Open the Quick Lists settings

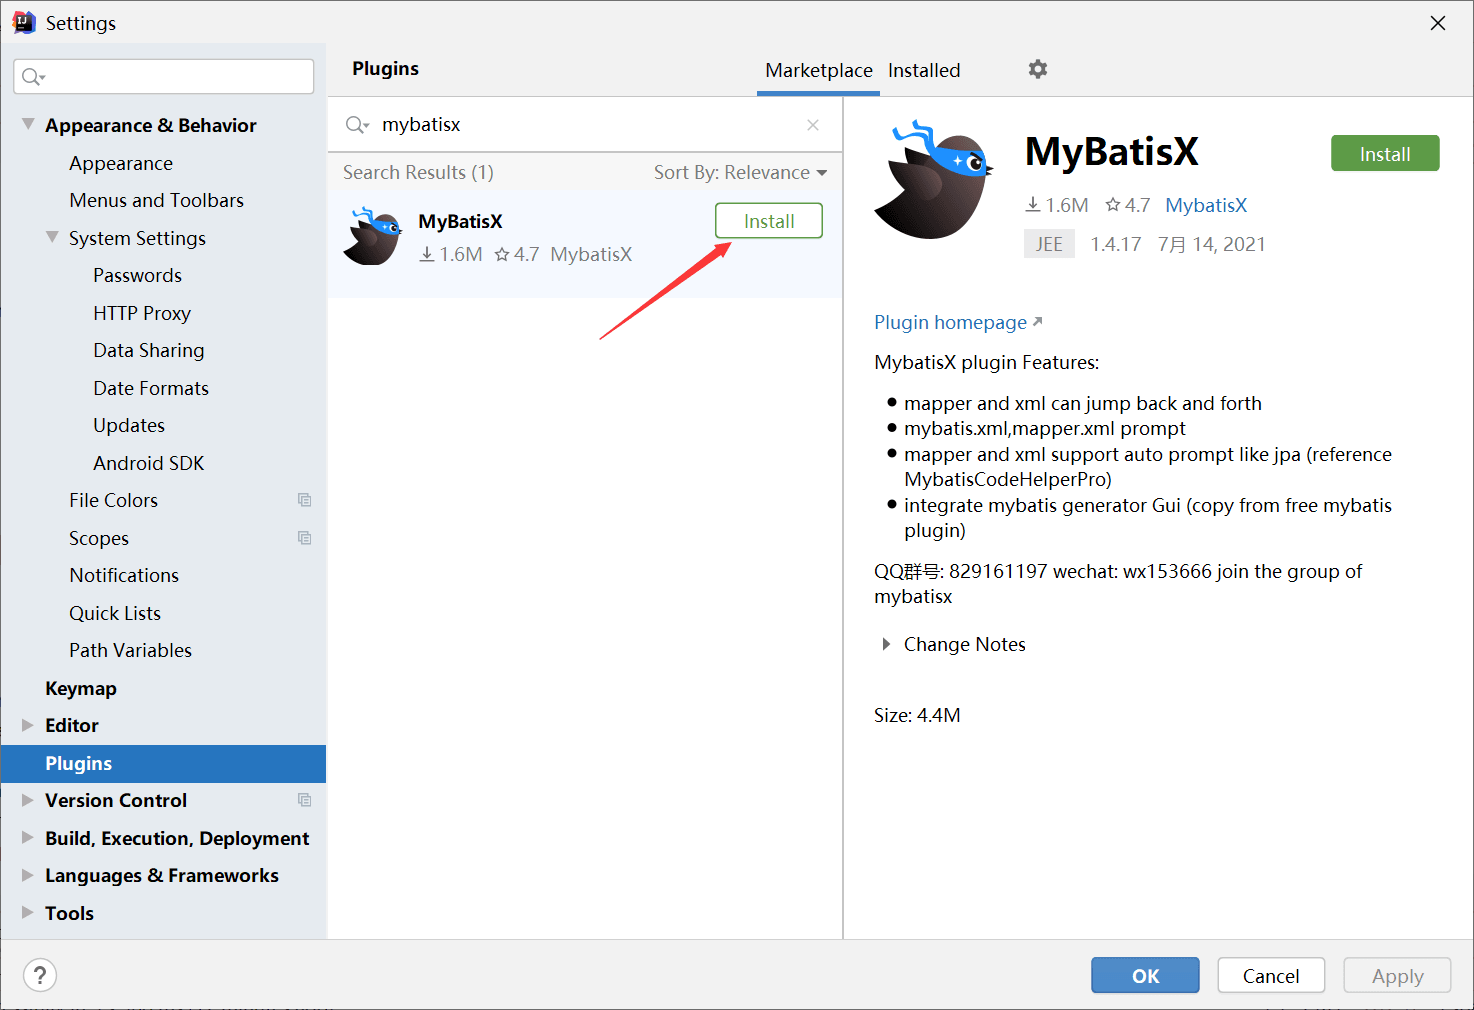point(115,613)
